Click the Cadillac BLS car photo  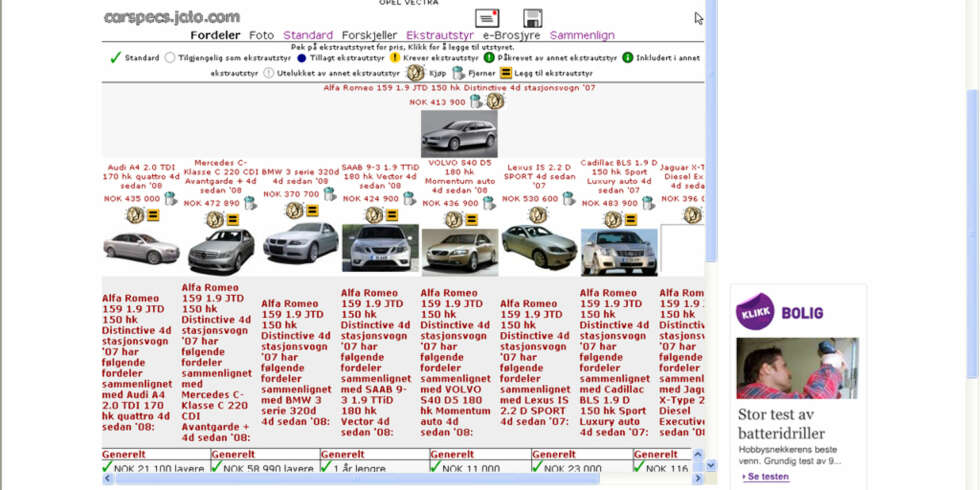pyautogui.click(x=619, y=252)
